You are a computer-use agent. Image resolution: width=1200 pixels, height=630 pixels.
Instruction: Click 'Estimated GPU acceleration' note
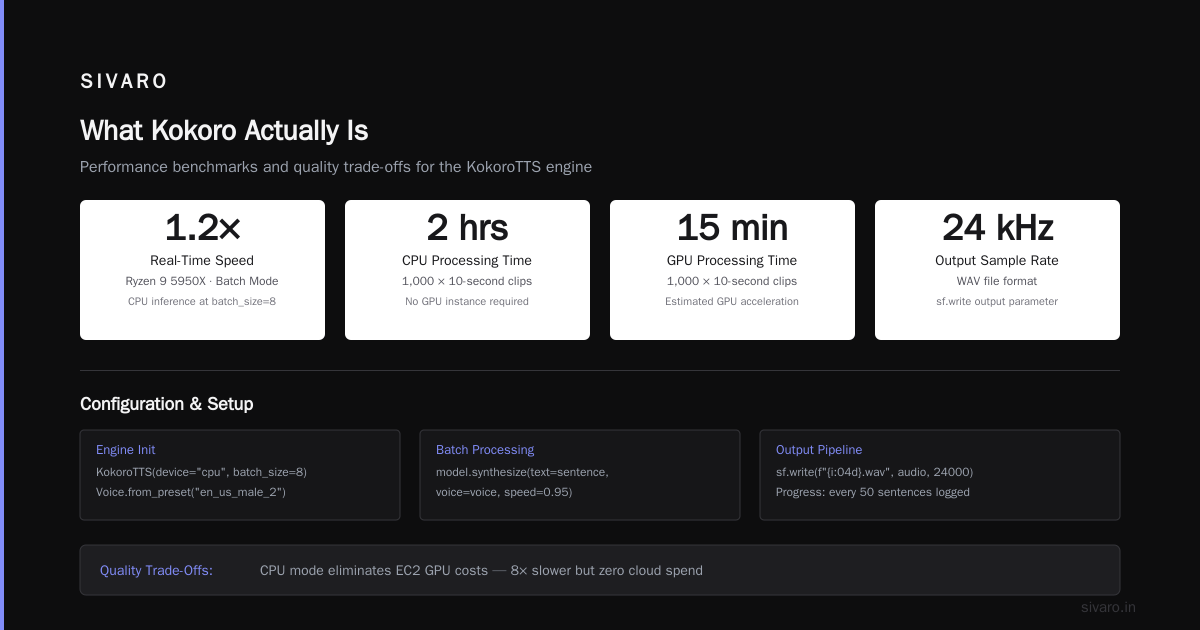732,301
